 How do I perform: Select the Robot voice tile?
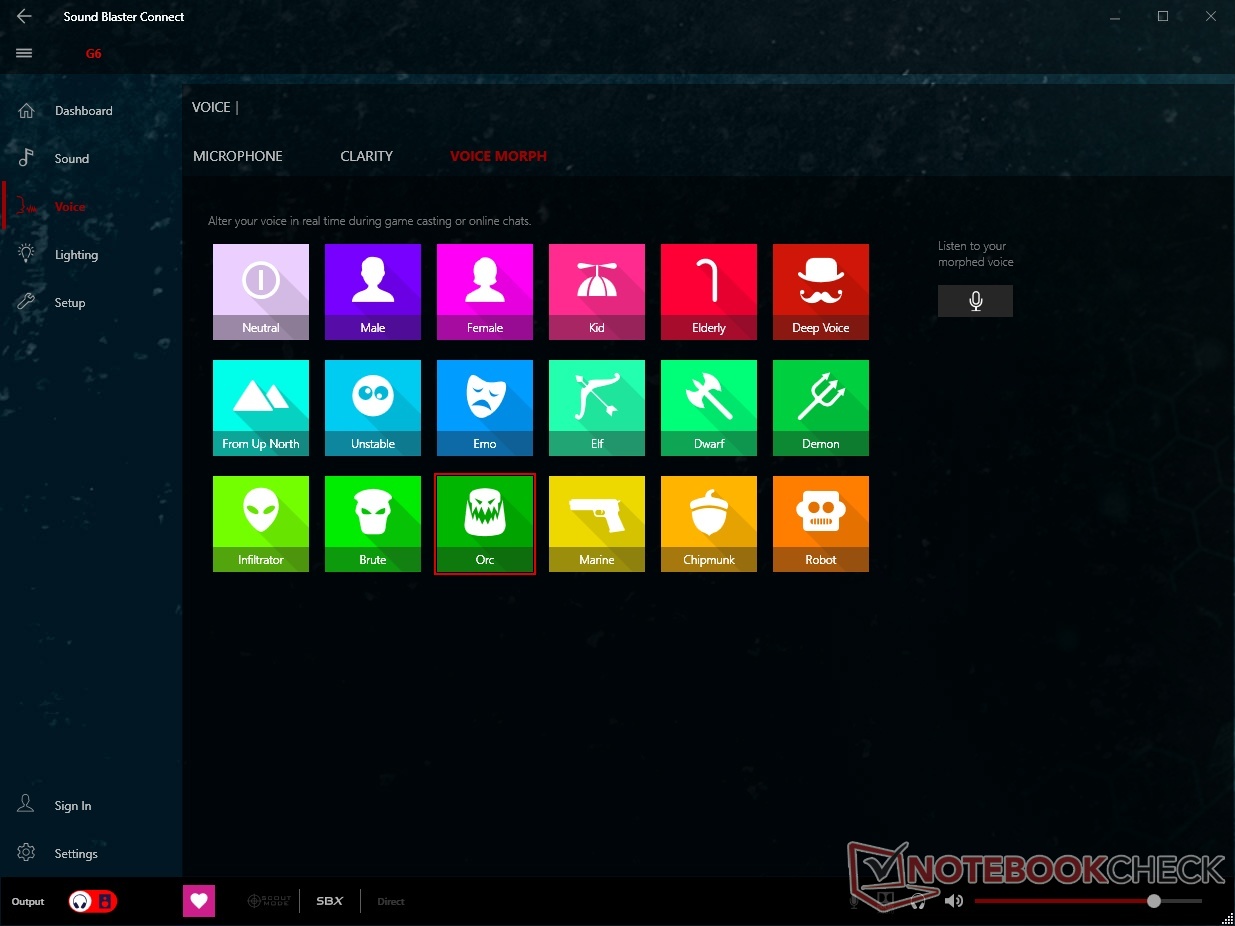tap(821, 524)
